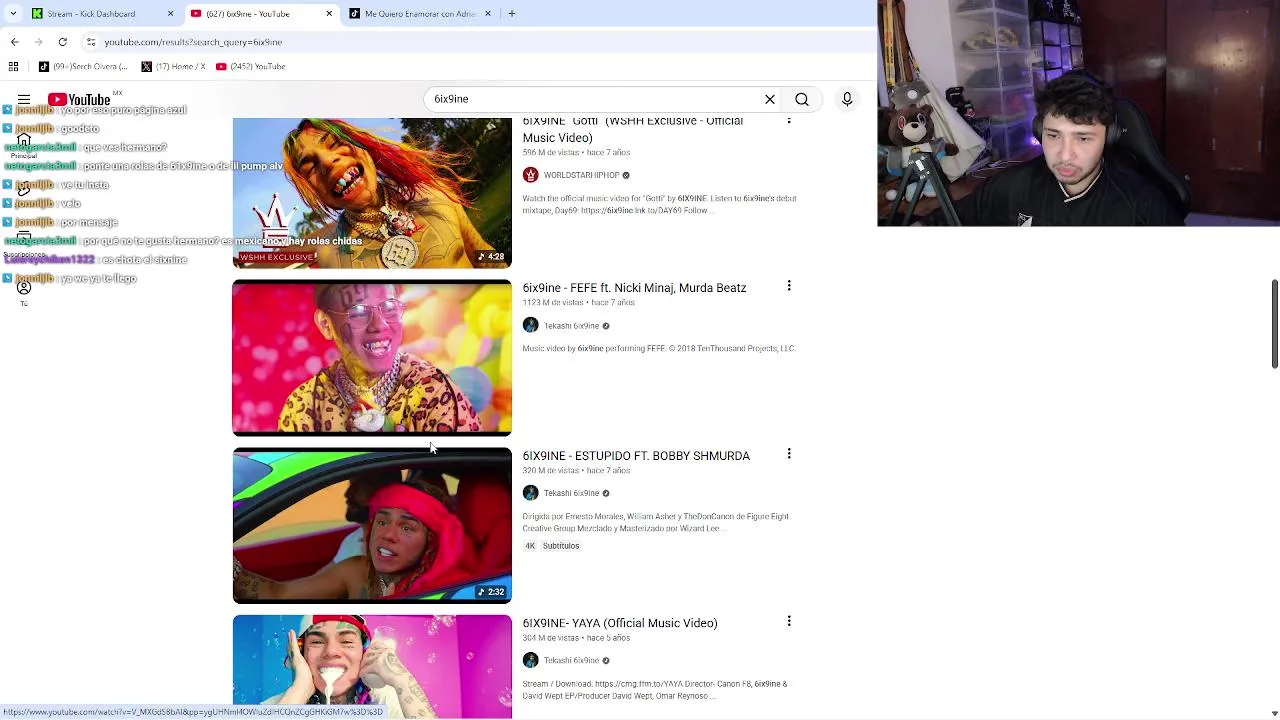Screen dimensions: 1280x720
Task: Open more options for FEFE video
Action: coord(789,286)
